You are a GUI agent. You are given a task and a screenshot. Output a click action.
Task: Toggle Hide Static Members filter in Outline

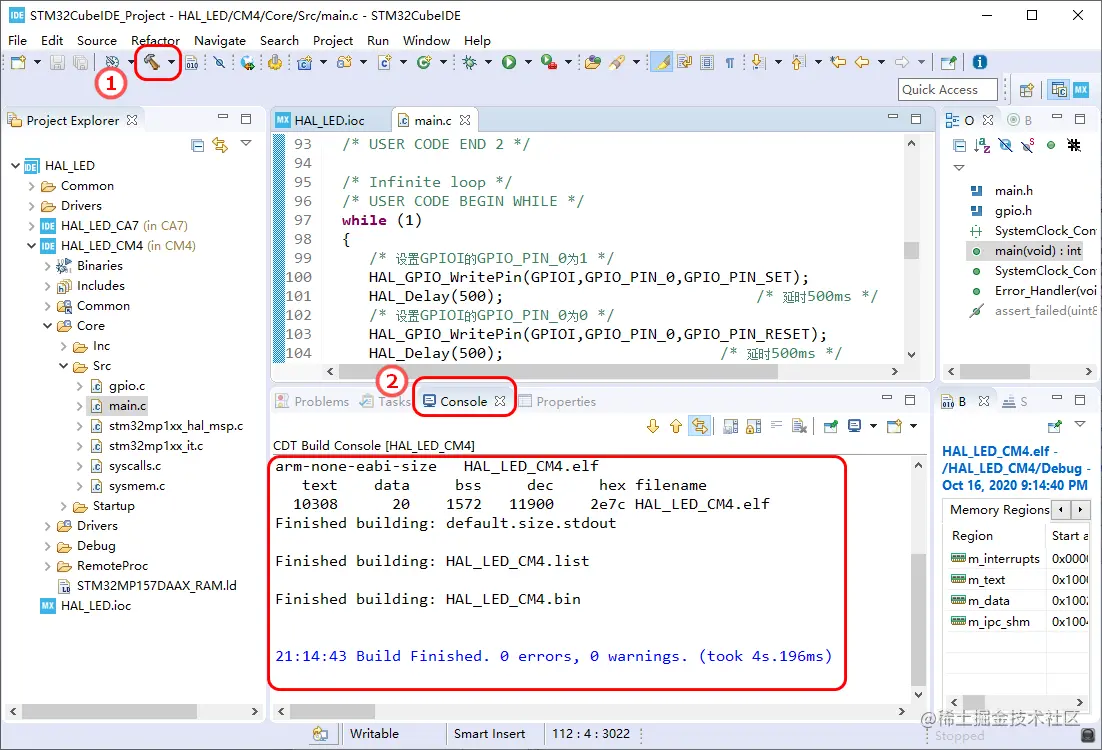pos(1028,146)
